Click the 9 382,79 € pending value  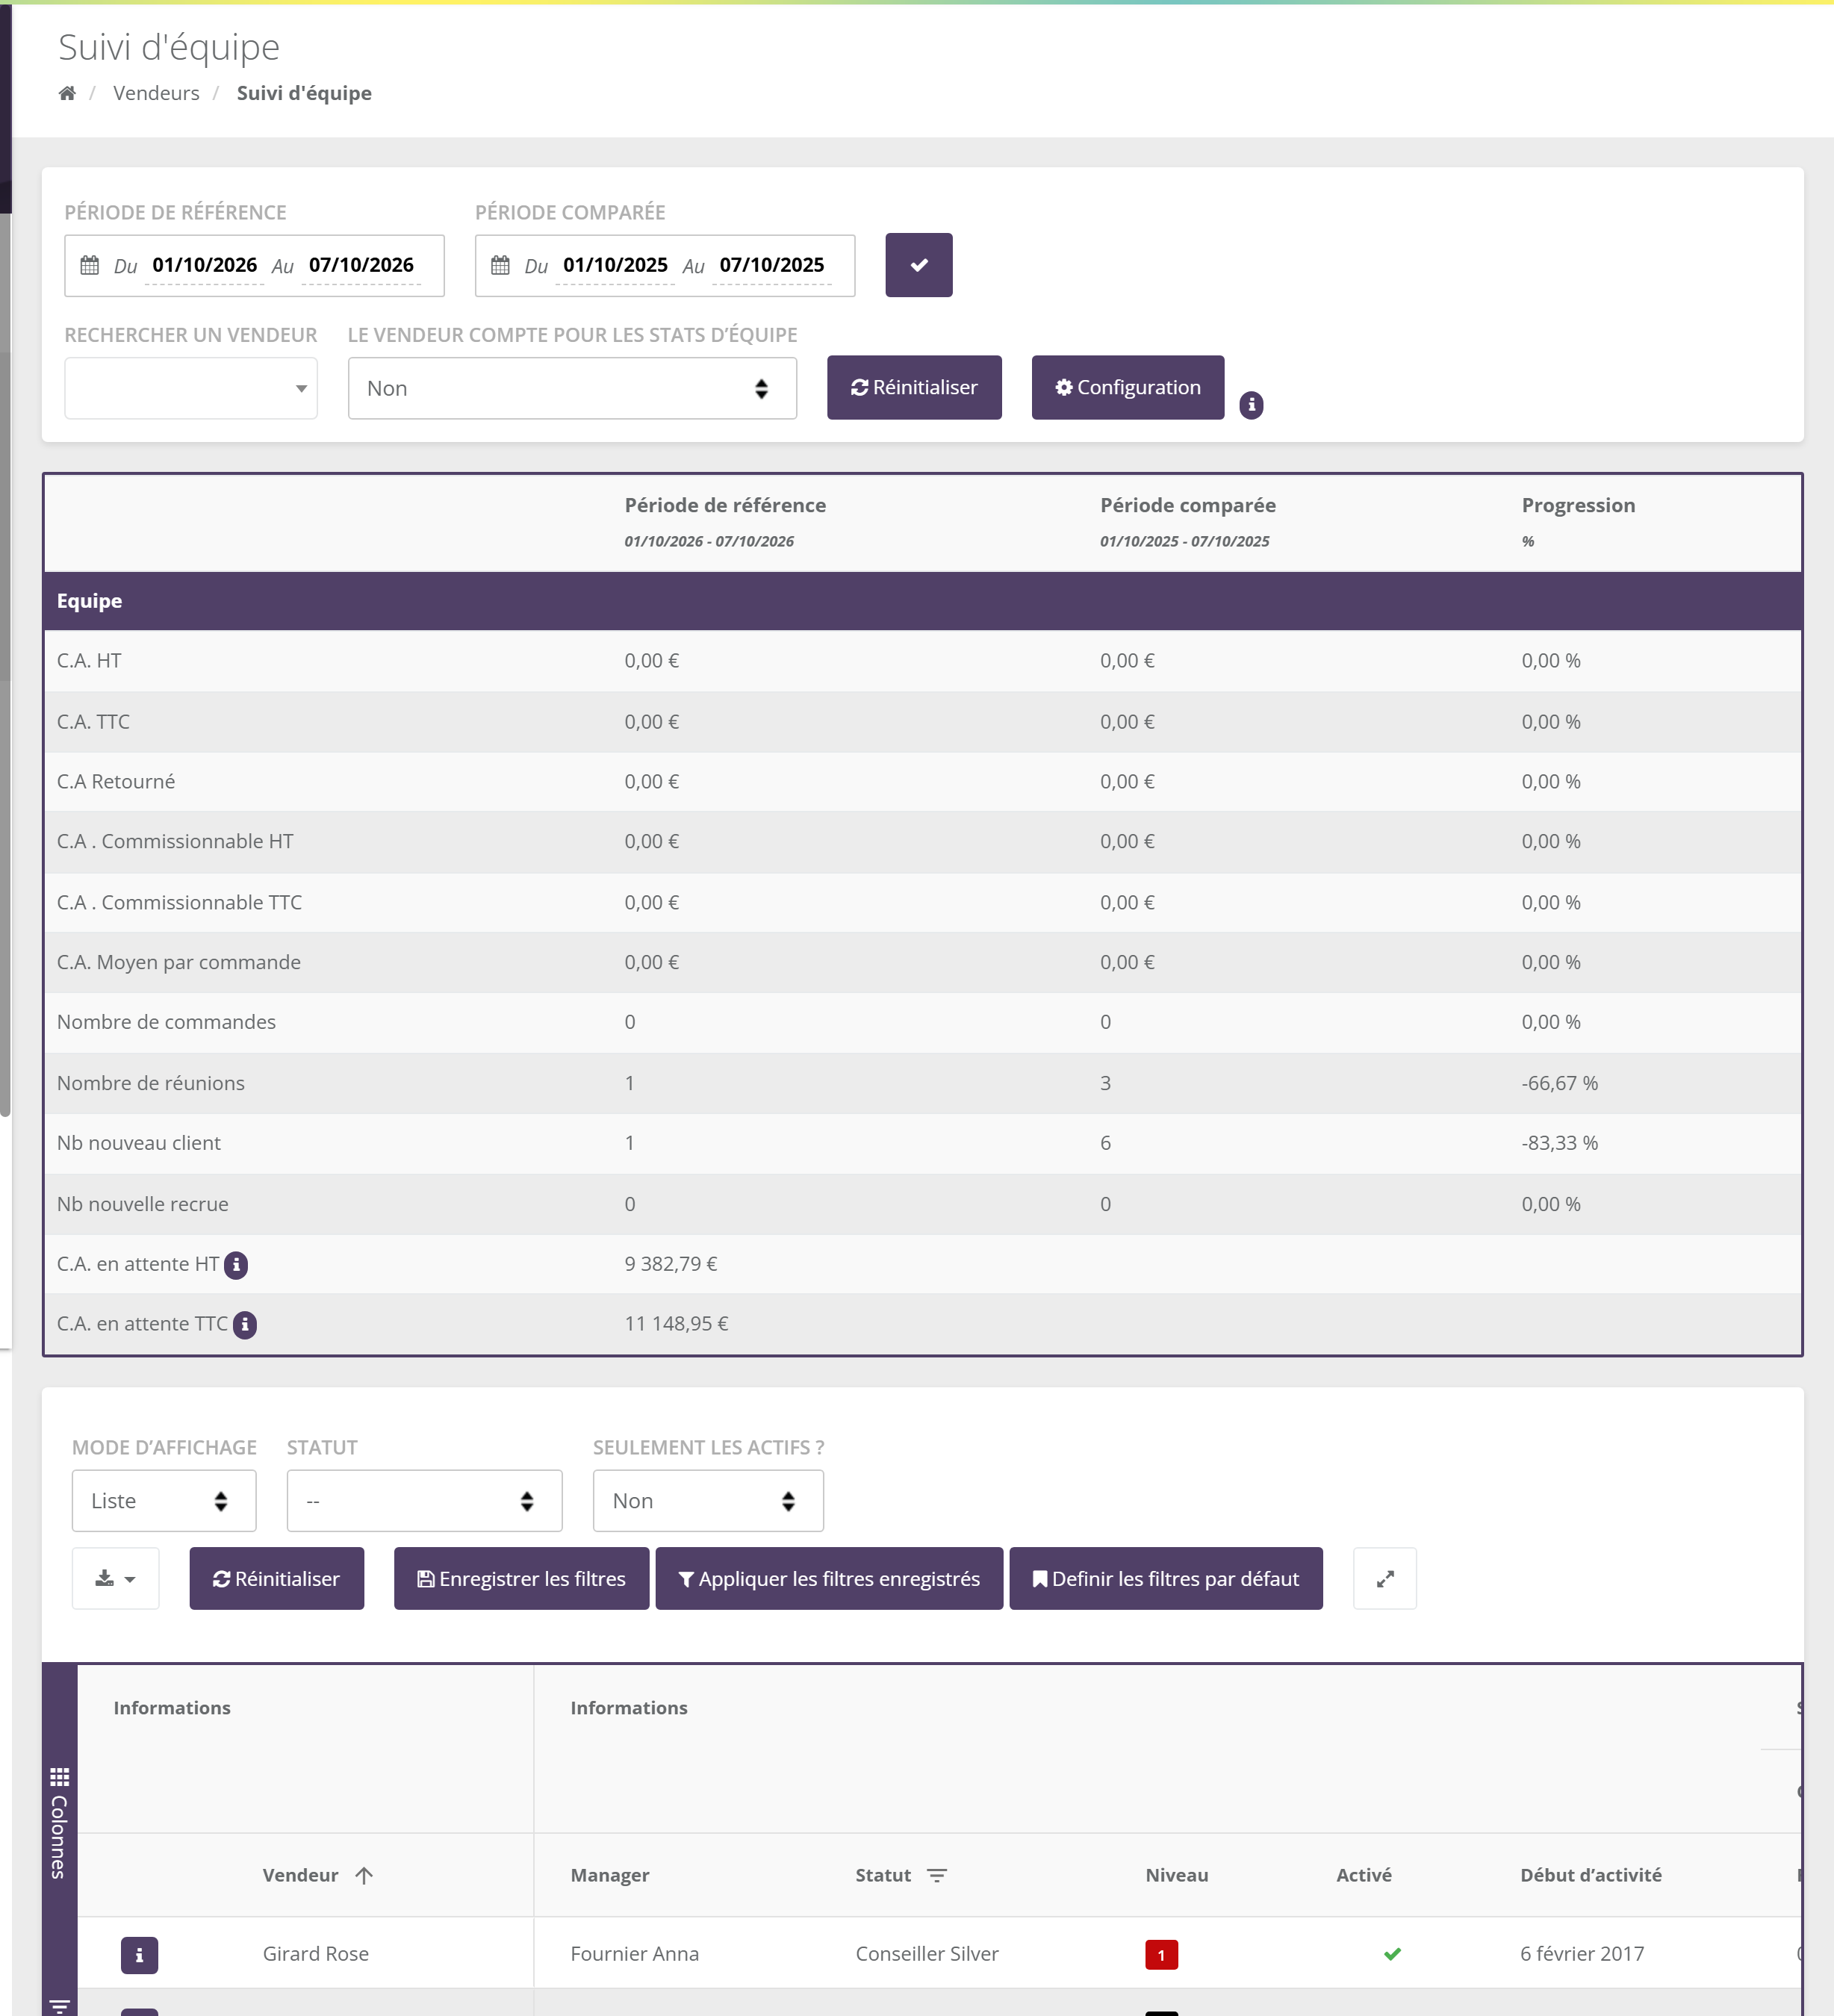click(x=671, y=1265)
